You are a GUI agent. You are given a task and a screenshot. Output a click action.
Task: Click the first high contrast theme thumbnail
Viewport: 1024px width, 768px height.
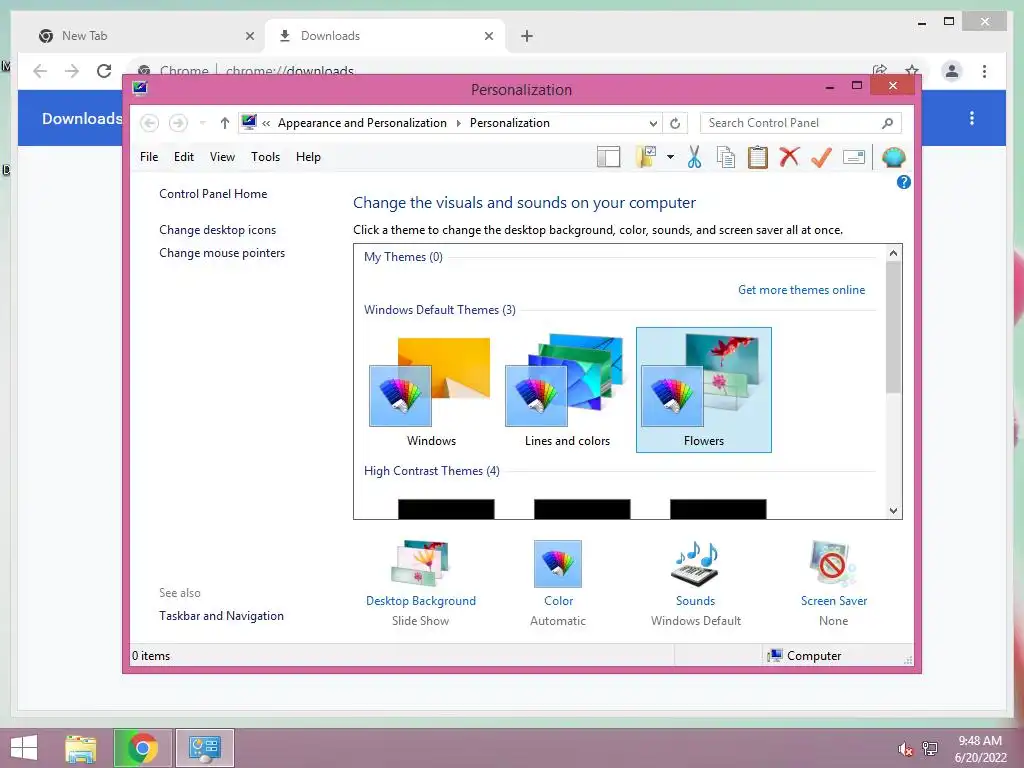click(446, 509)
